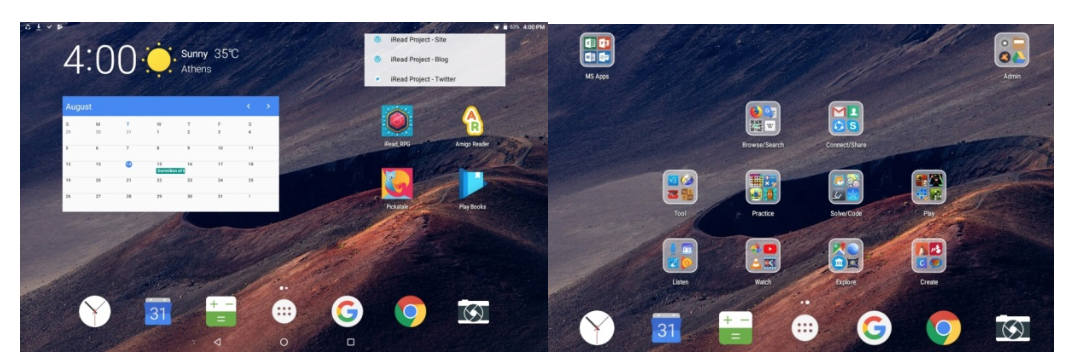
Task: Open Calculator app in left screen dock
Action: point(221,312)
